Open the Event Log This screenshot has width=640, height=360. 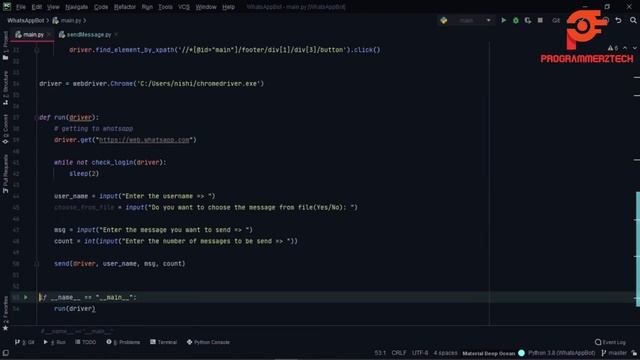tap(610, 342)
